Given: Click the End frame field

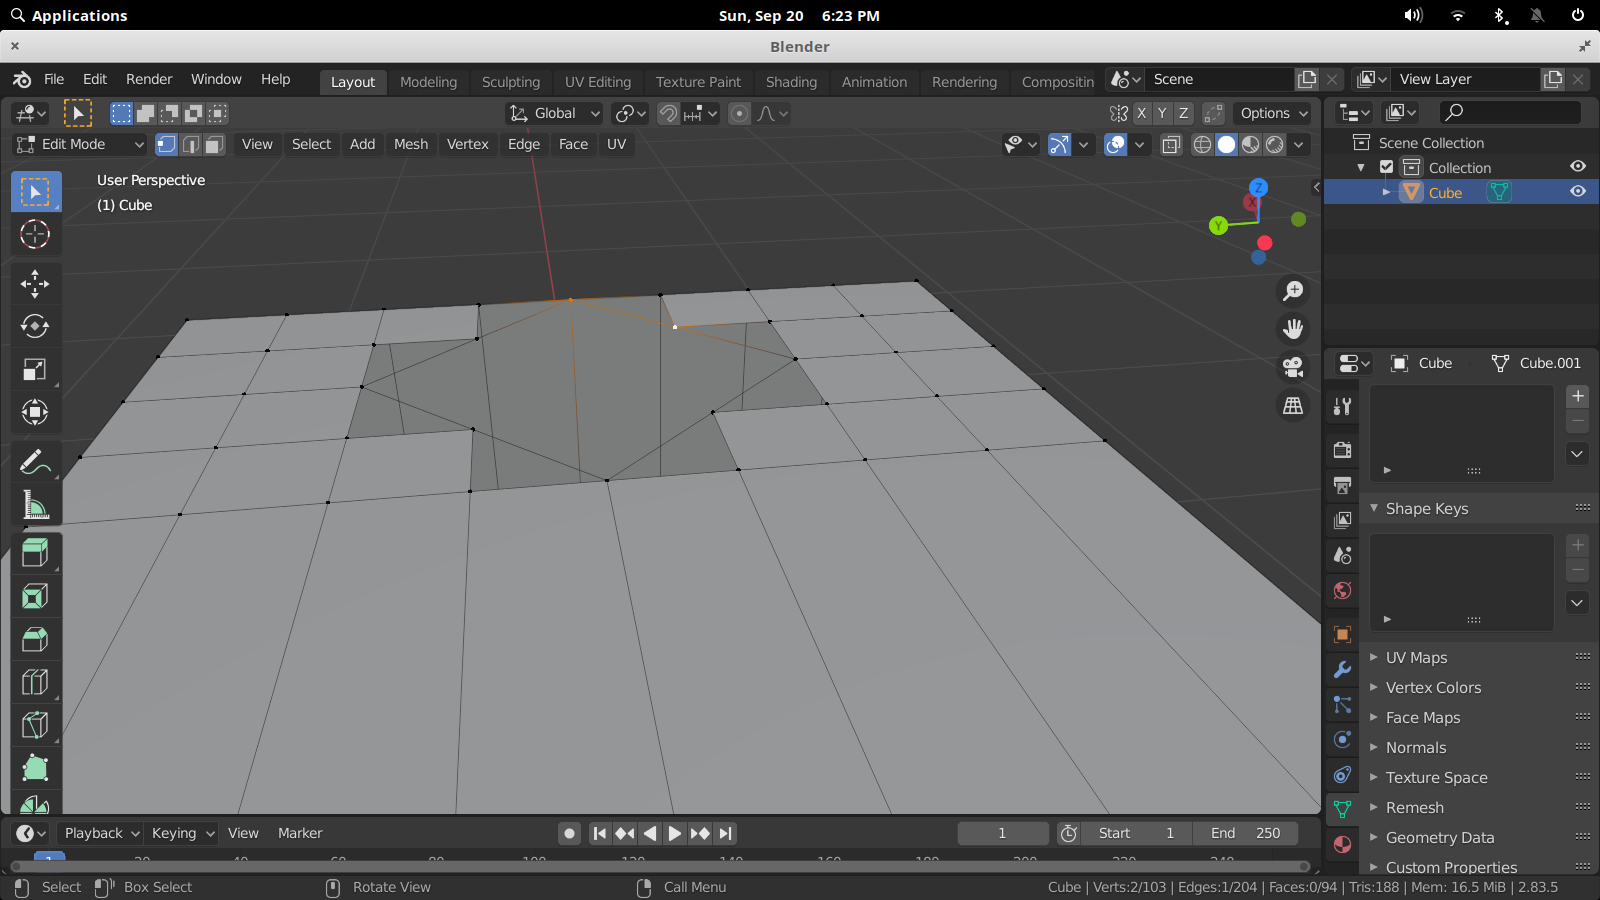Looking at the screenshot, I should (x=1246, y=833).
